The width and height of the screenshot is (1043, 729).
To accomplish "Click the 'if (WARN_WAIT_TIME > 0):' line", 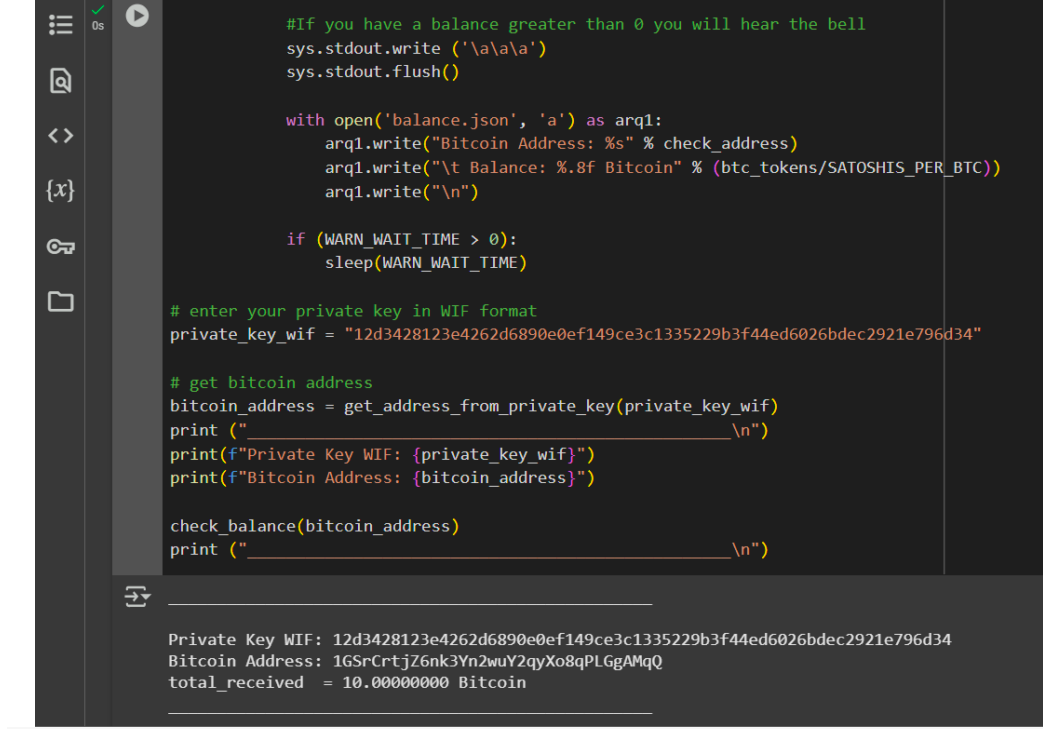I will tap(402, 239).
